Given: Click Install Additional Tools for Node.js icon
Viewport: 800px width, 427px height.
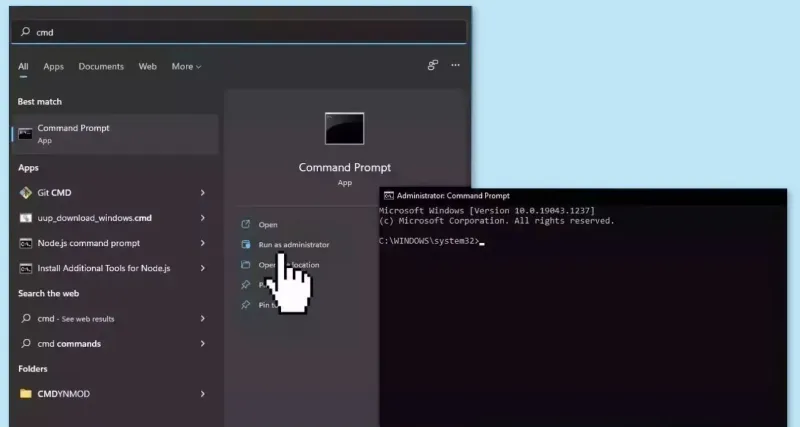Looking at the screenshot, I should pos(25,268).
